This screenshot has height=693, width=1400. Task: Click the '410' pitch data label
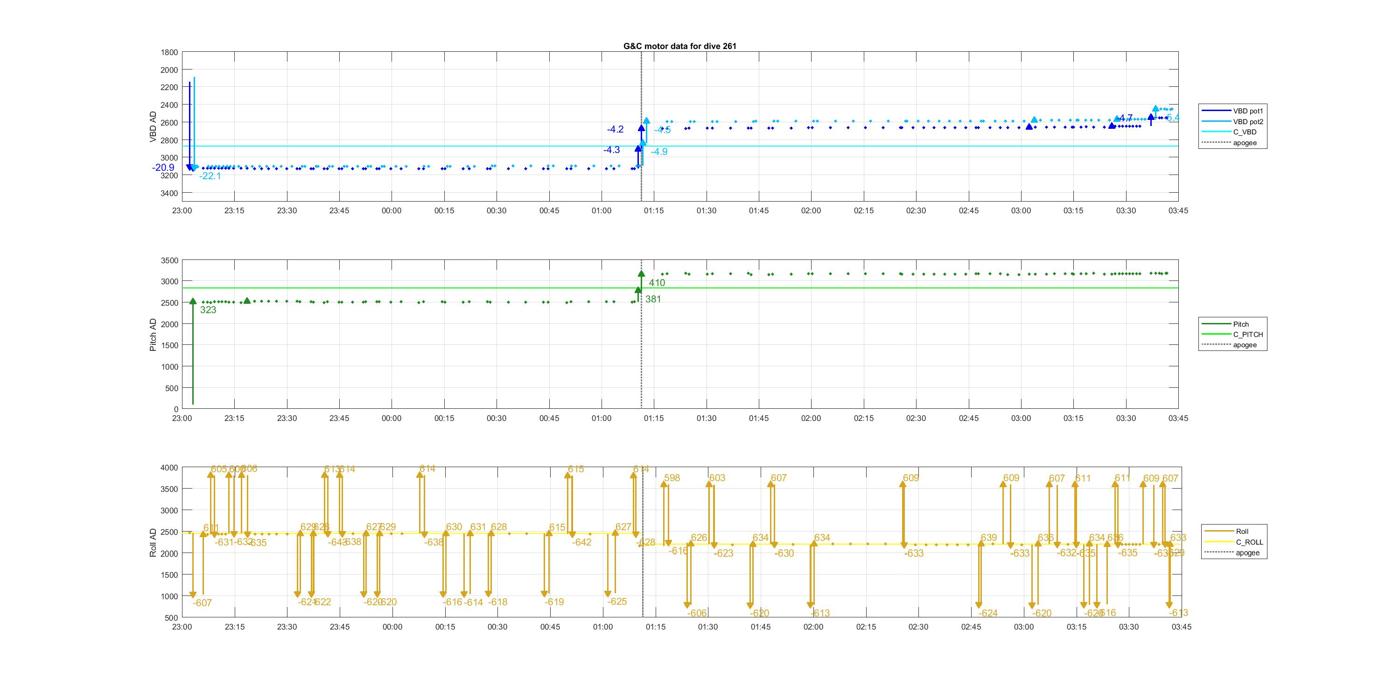657,283
